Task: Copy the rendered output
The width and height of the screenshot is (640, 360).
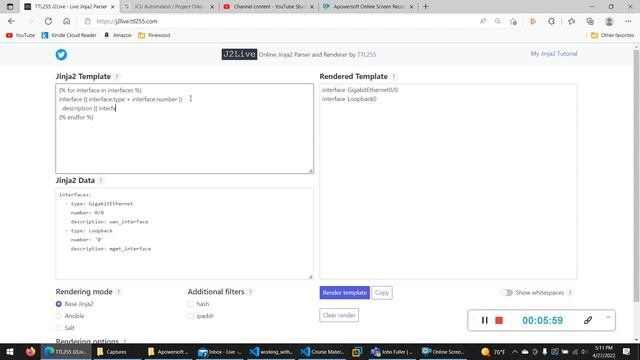Action: click(x=382, y=293)
